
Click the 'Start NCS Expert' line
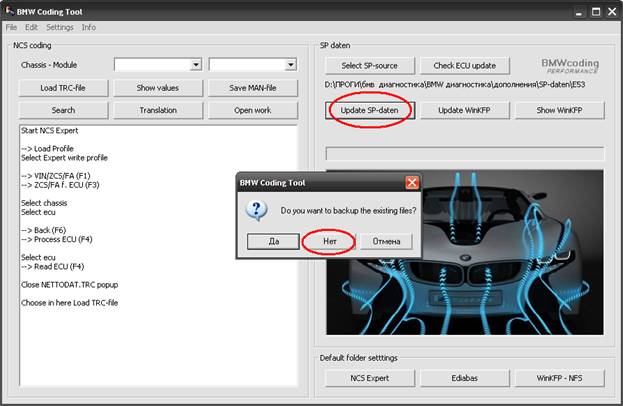click(x=50, y=131)
